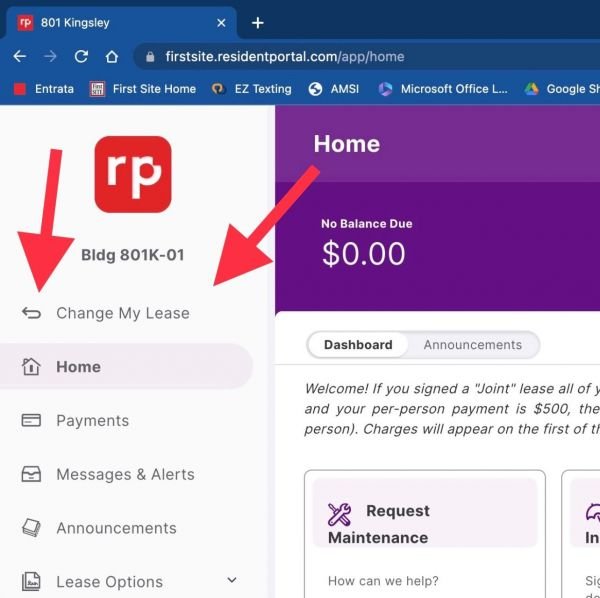The image size is (600, 598).
Task: Open the Google Sheets bookmark
Action: pos(562,89)
